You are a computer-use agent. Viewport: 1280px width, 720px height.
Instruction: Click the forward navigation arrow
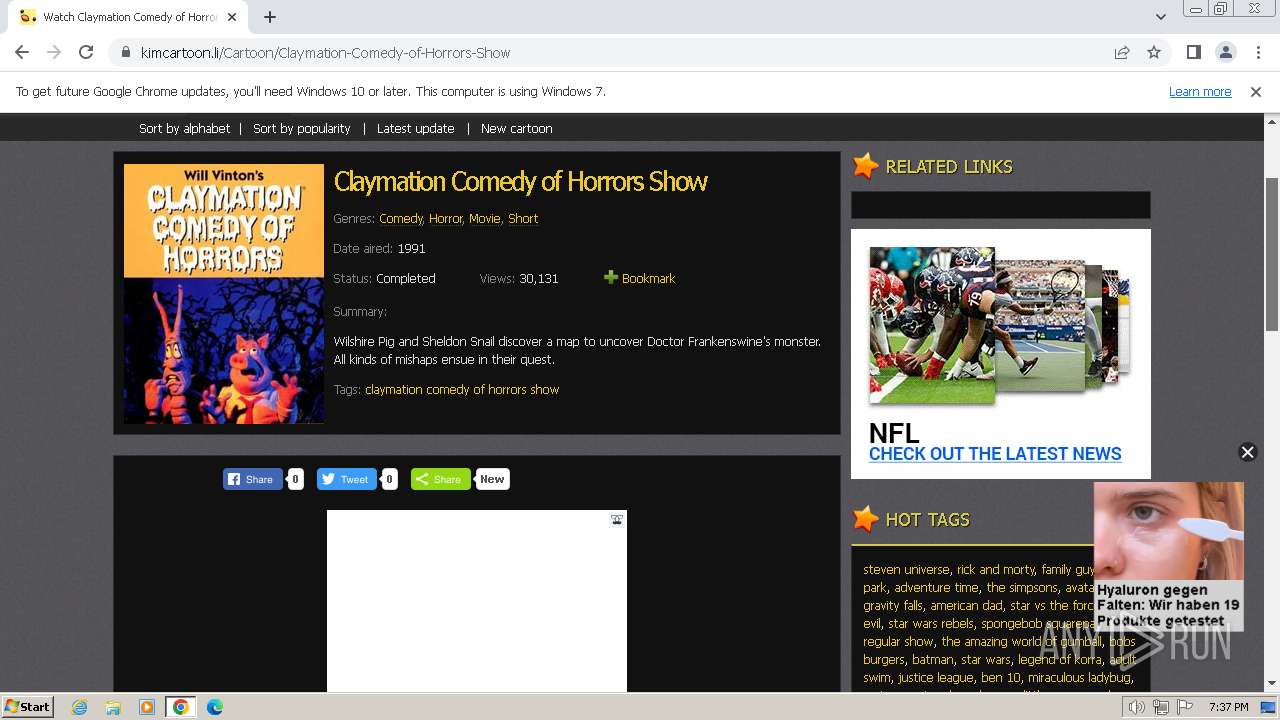[54, 52]
